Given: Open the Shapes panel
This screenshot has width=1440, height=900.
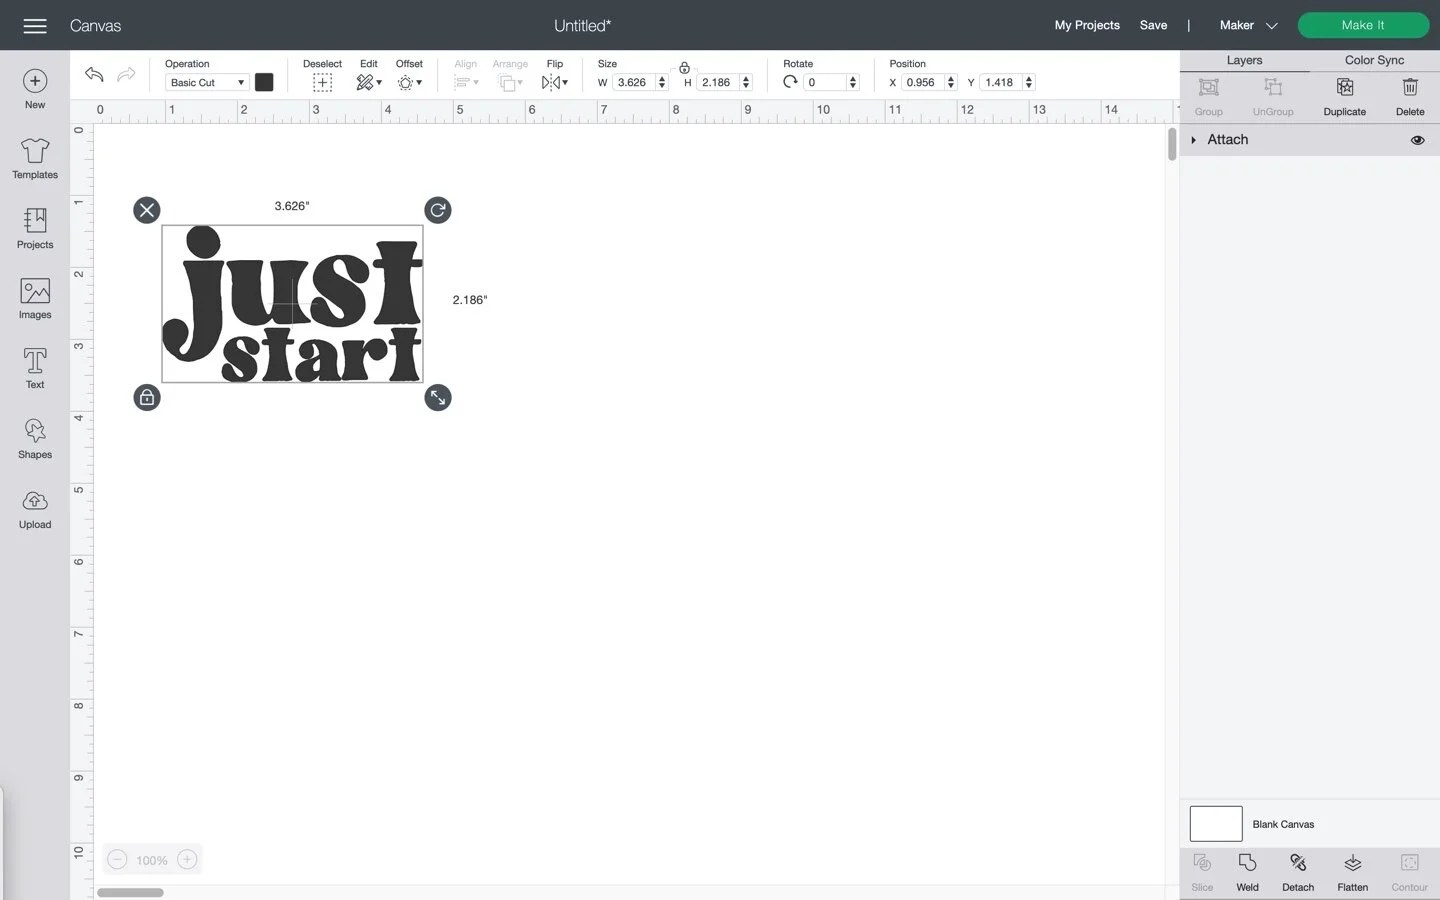Looking at the screenshot, I should (x=34, y=438).
